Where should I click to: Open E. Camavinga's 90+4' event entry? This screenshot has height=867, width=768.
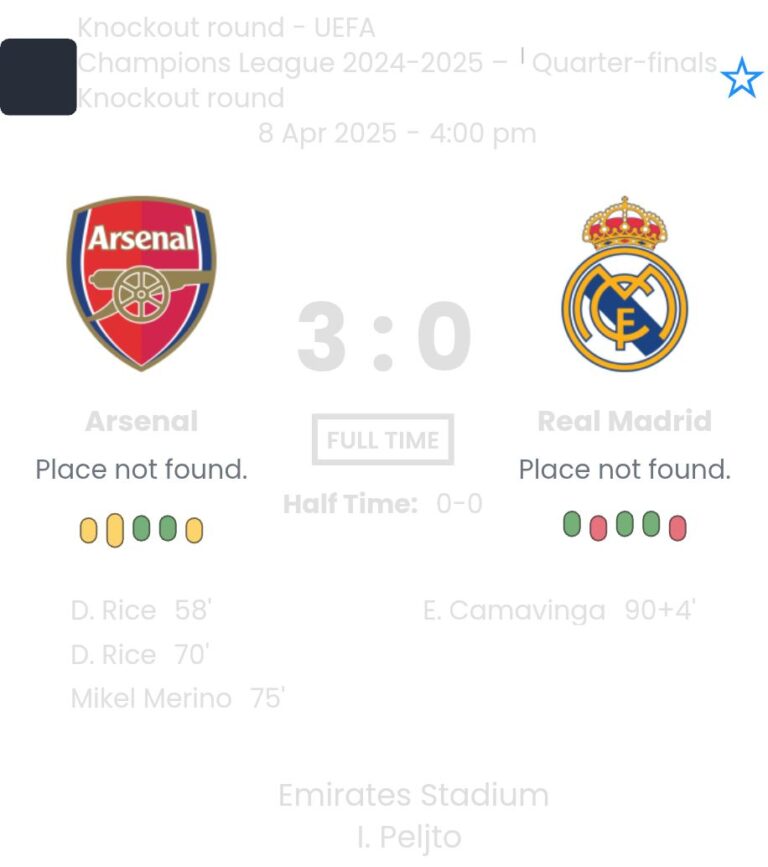[558, 610]
